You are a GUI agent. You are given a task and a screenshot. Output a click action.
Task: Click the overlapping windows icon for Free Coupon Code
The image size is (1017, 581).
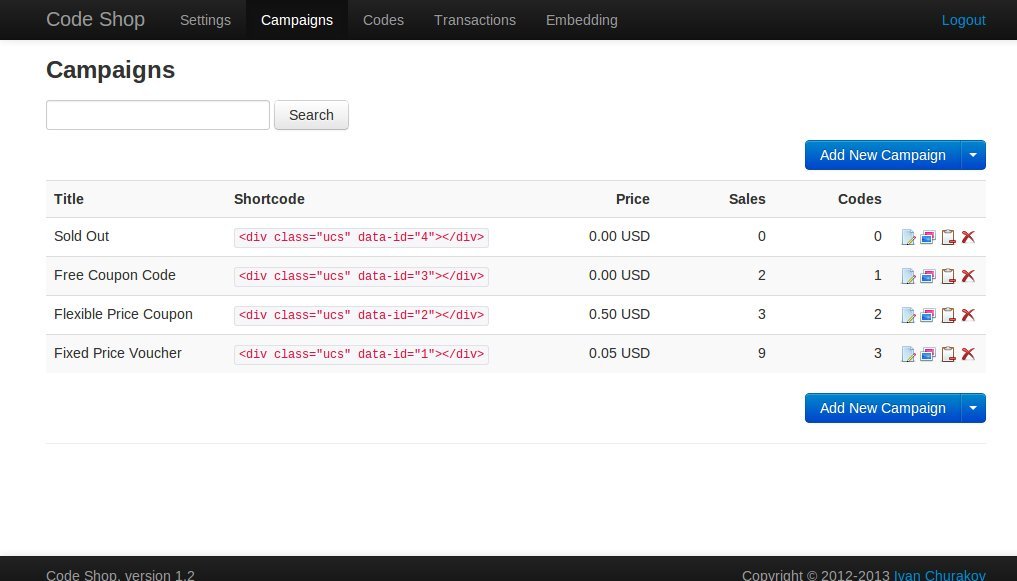pyautogui.click(x=928, y=276)
